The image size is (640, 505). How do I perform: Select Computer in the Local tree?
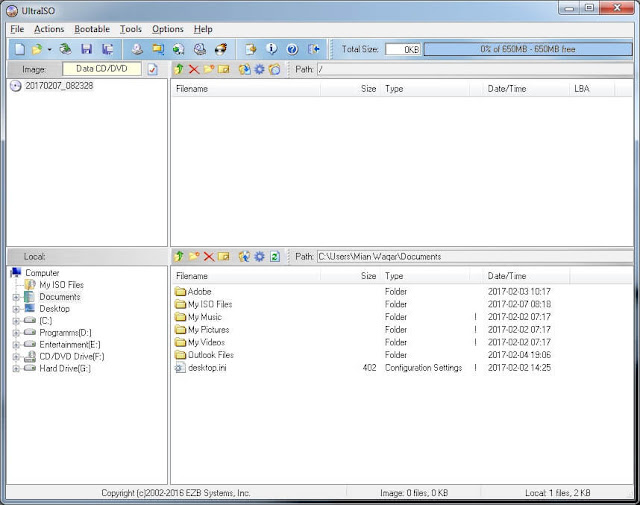[42, 273]
